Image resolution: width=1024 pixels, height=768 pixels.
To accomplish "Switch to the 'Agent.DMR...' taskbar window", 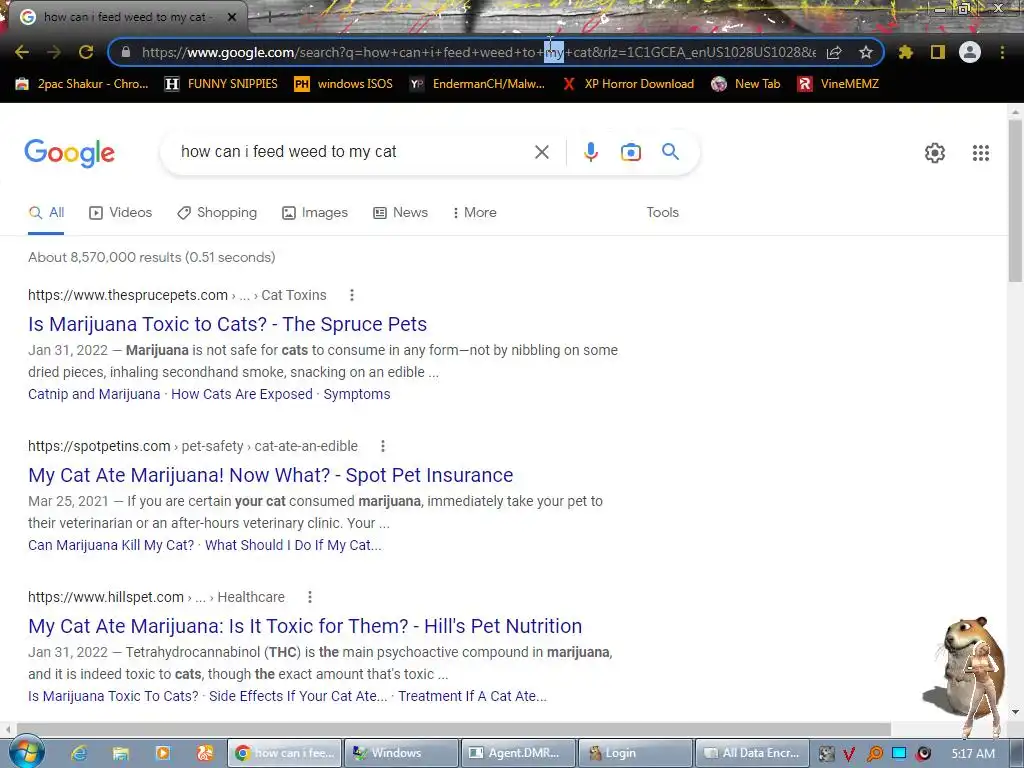I will coord(519,753).
